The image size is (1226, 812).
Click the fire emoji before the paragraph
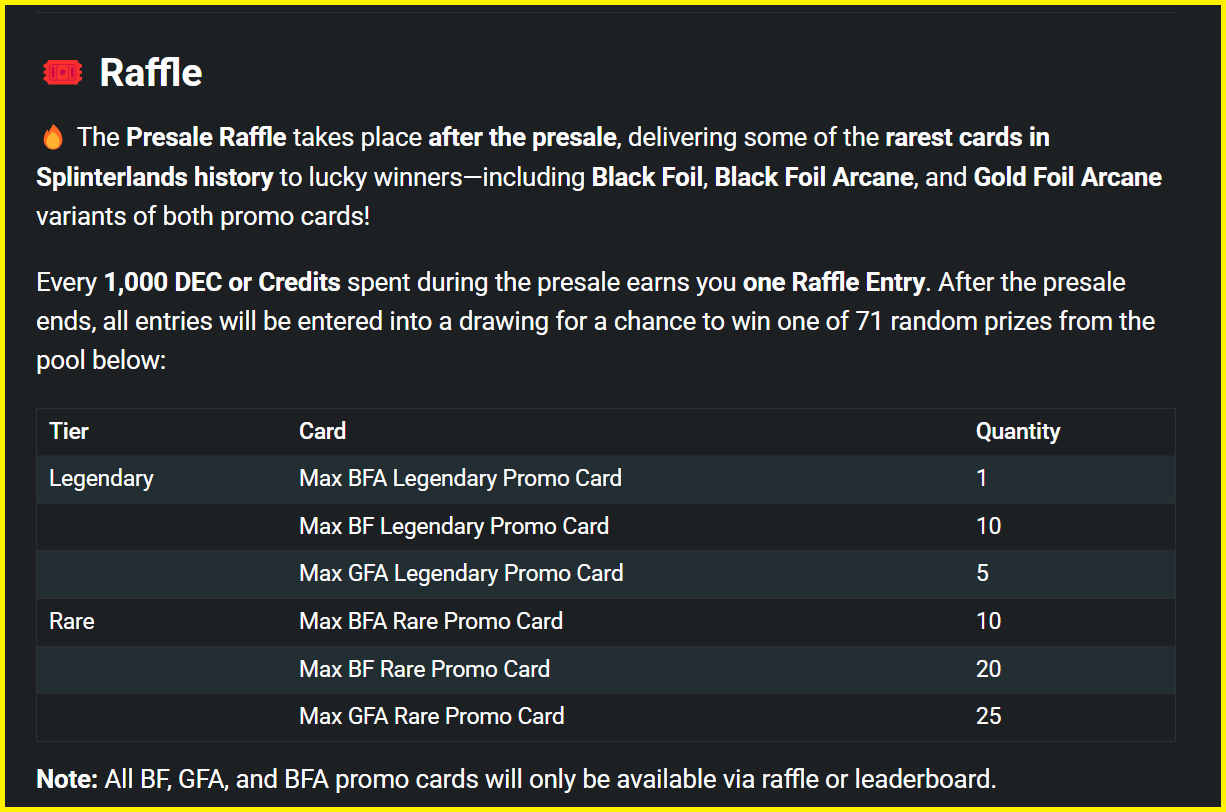click(54, 136)
